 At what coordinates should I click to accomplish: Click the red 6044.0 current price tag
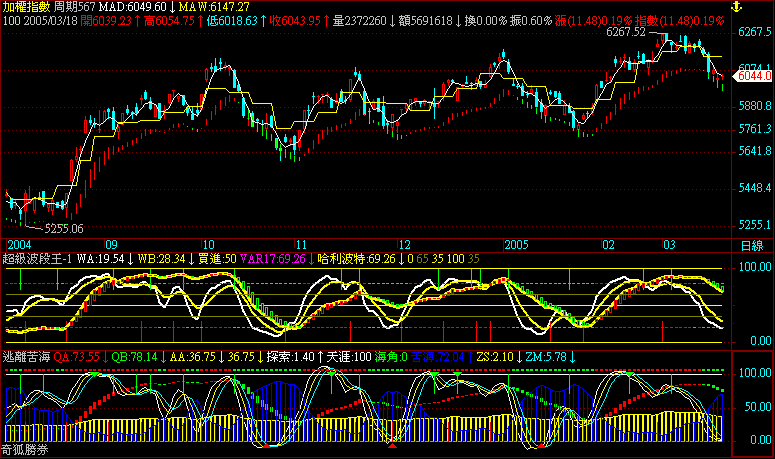[753, 76]
